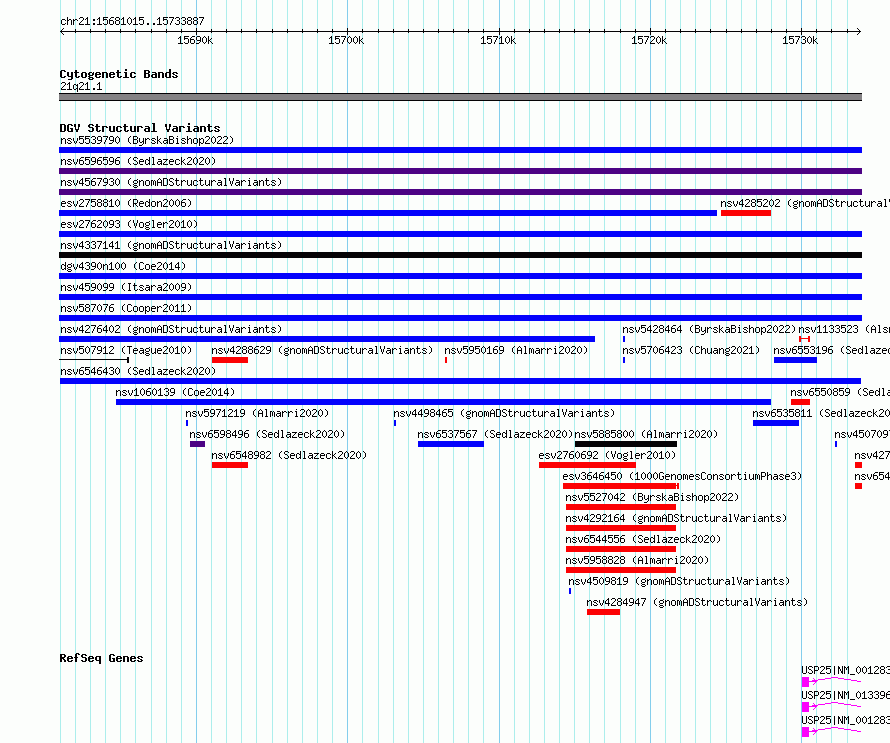Click the purple bar under nsv6596596 (Sedlazeck2020)
The width and height of the screenshot is (890, 743).
tap(460, 171)
